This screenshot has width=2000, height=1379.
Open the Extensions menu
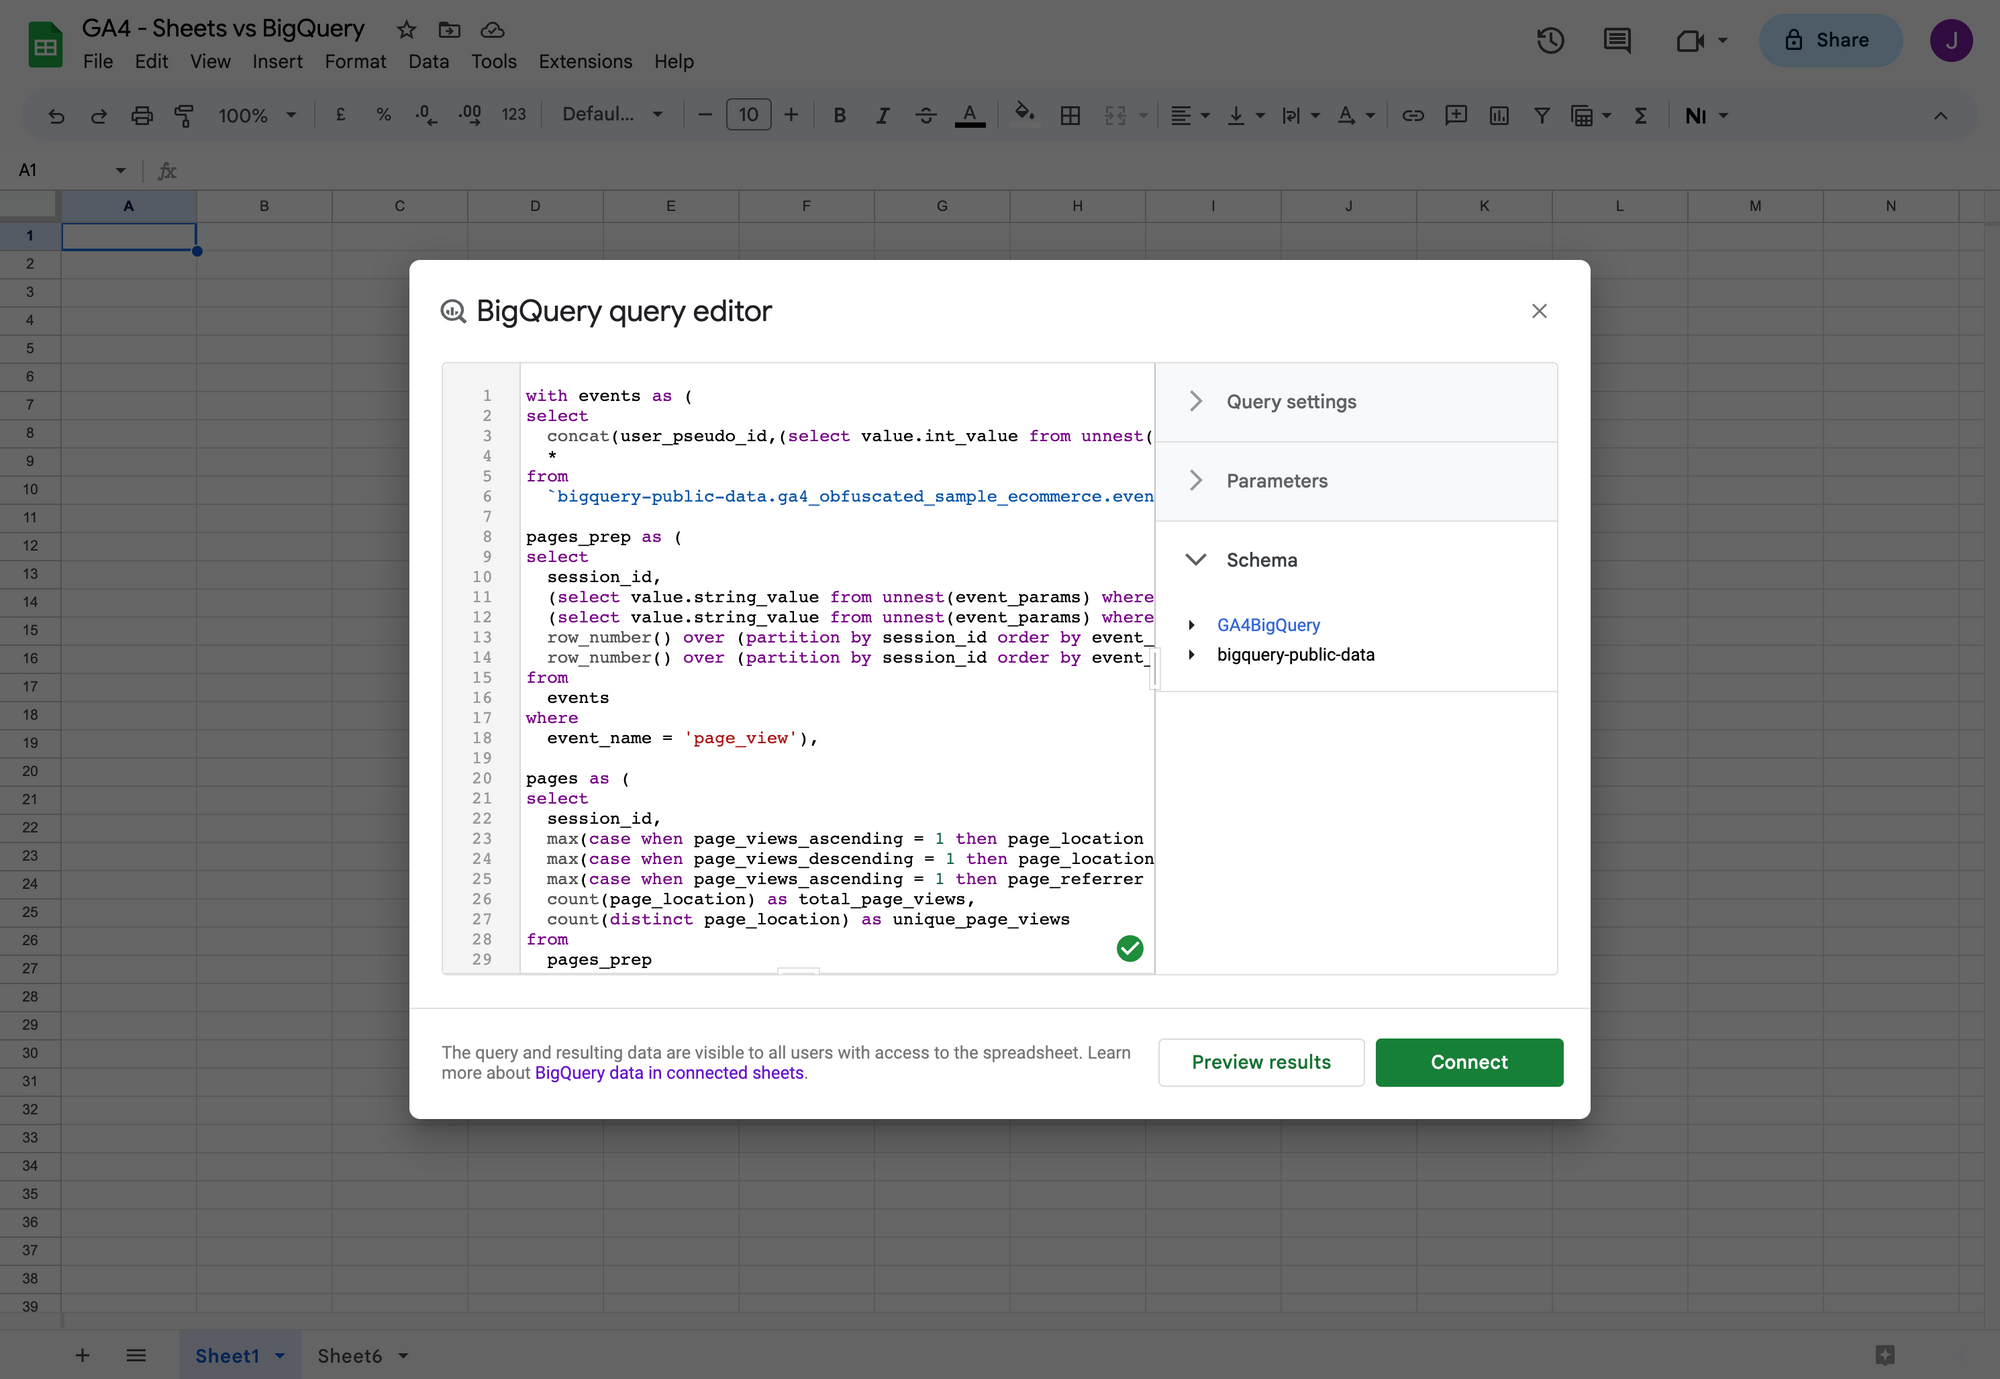pyautogui.click(x=585, y=62)
